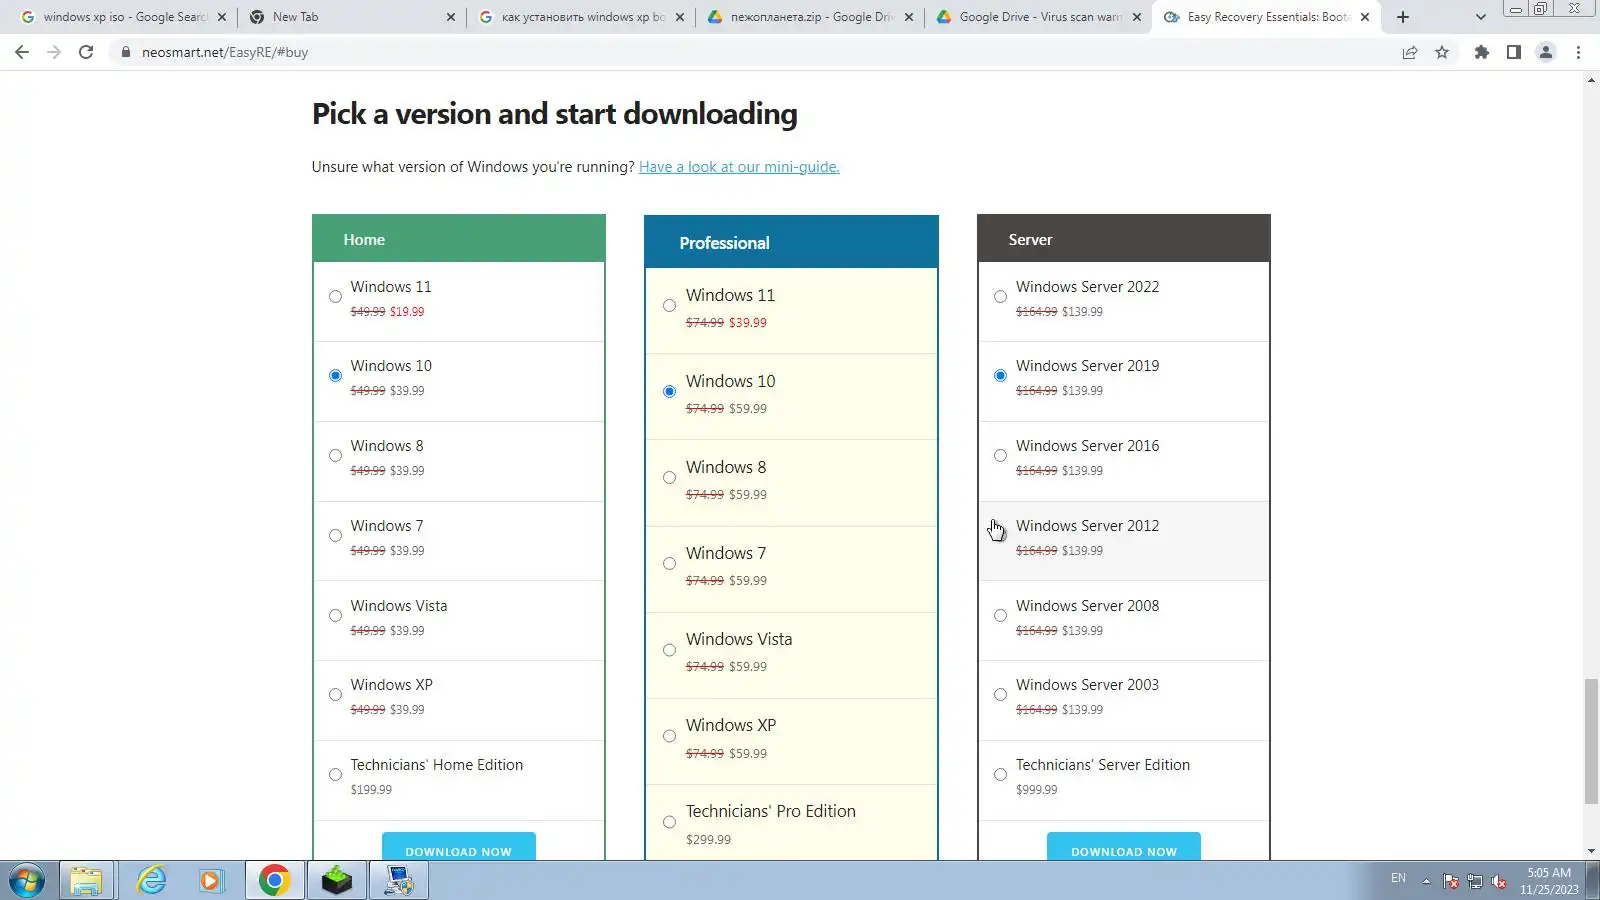Image resolution: width=1600 pixels, height=900 pixels.
Task: Open Google Chrome taskbar icon
Action: (x=274, y=881)
